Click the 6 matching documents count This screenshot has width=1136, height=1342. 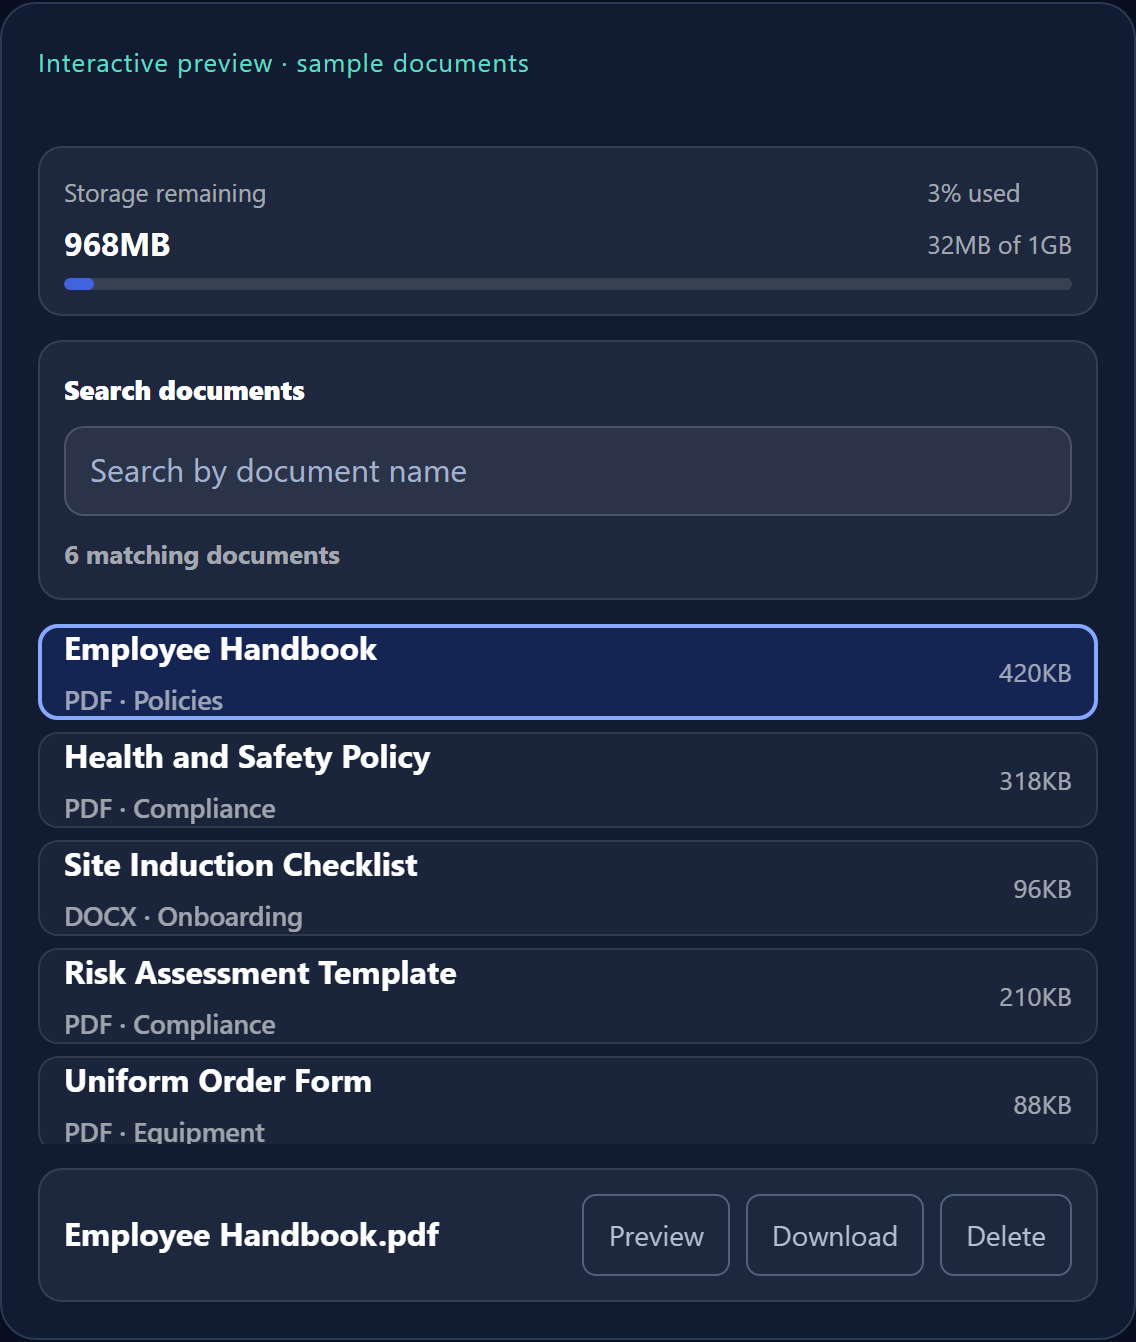tap(202, 555)
